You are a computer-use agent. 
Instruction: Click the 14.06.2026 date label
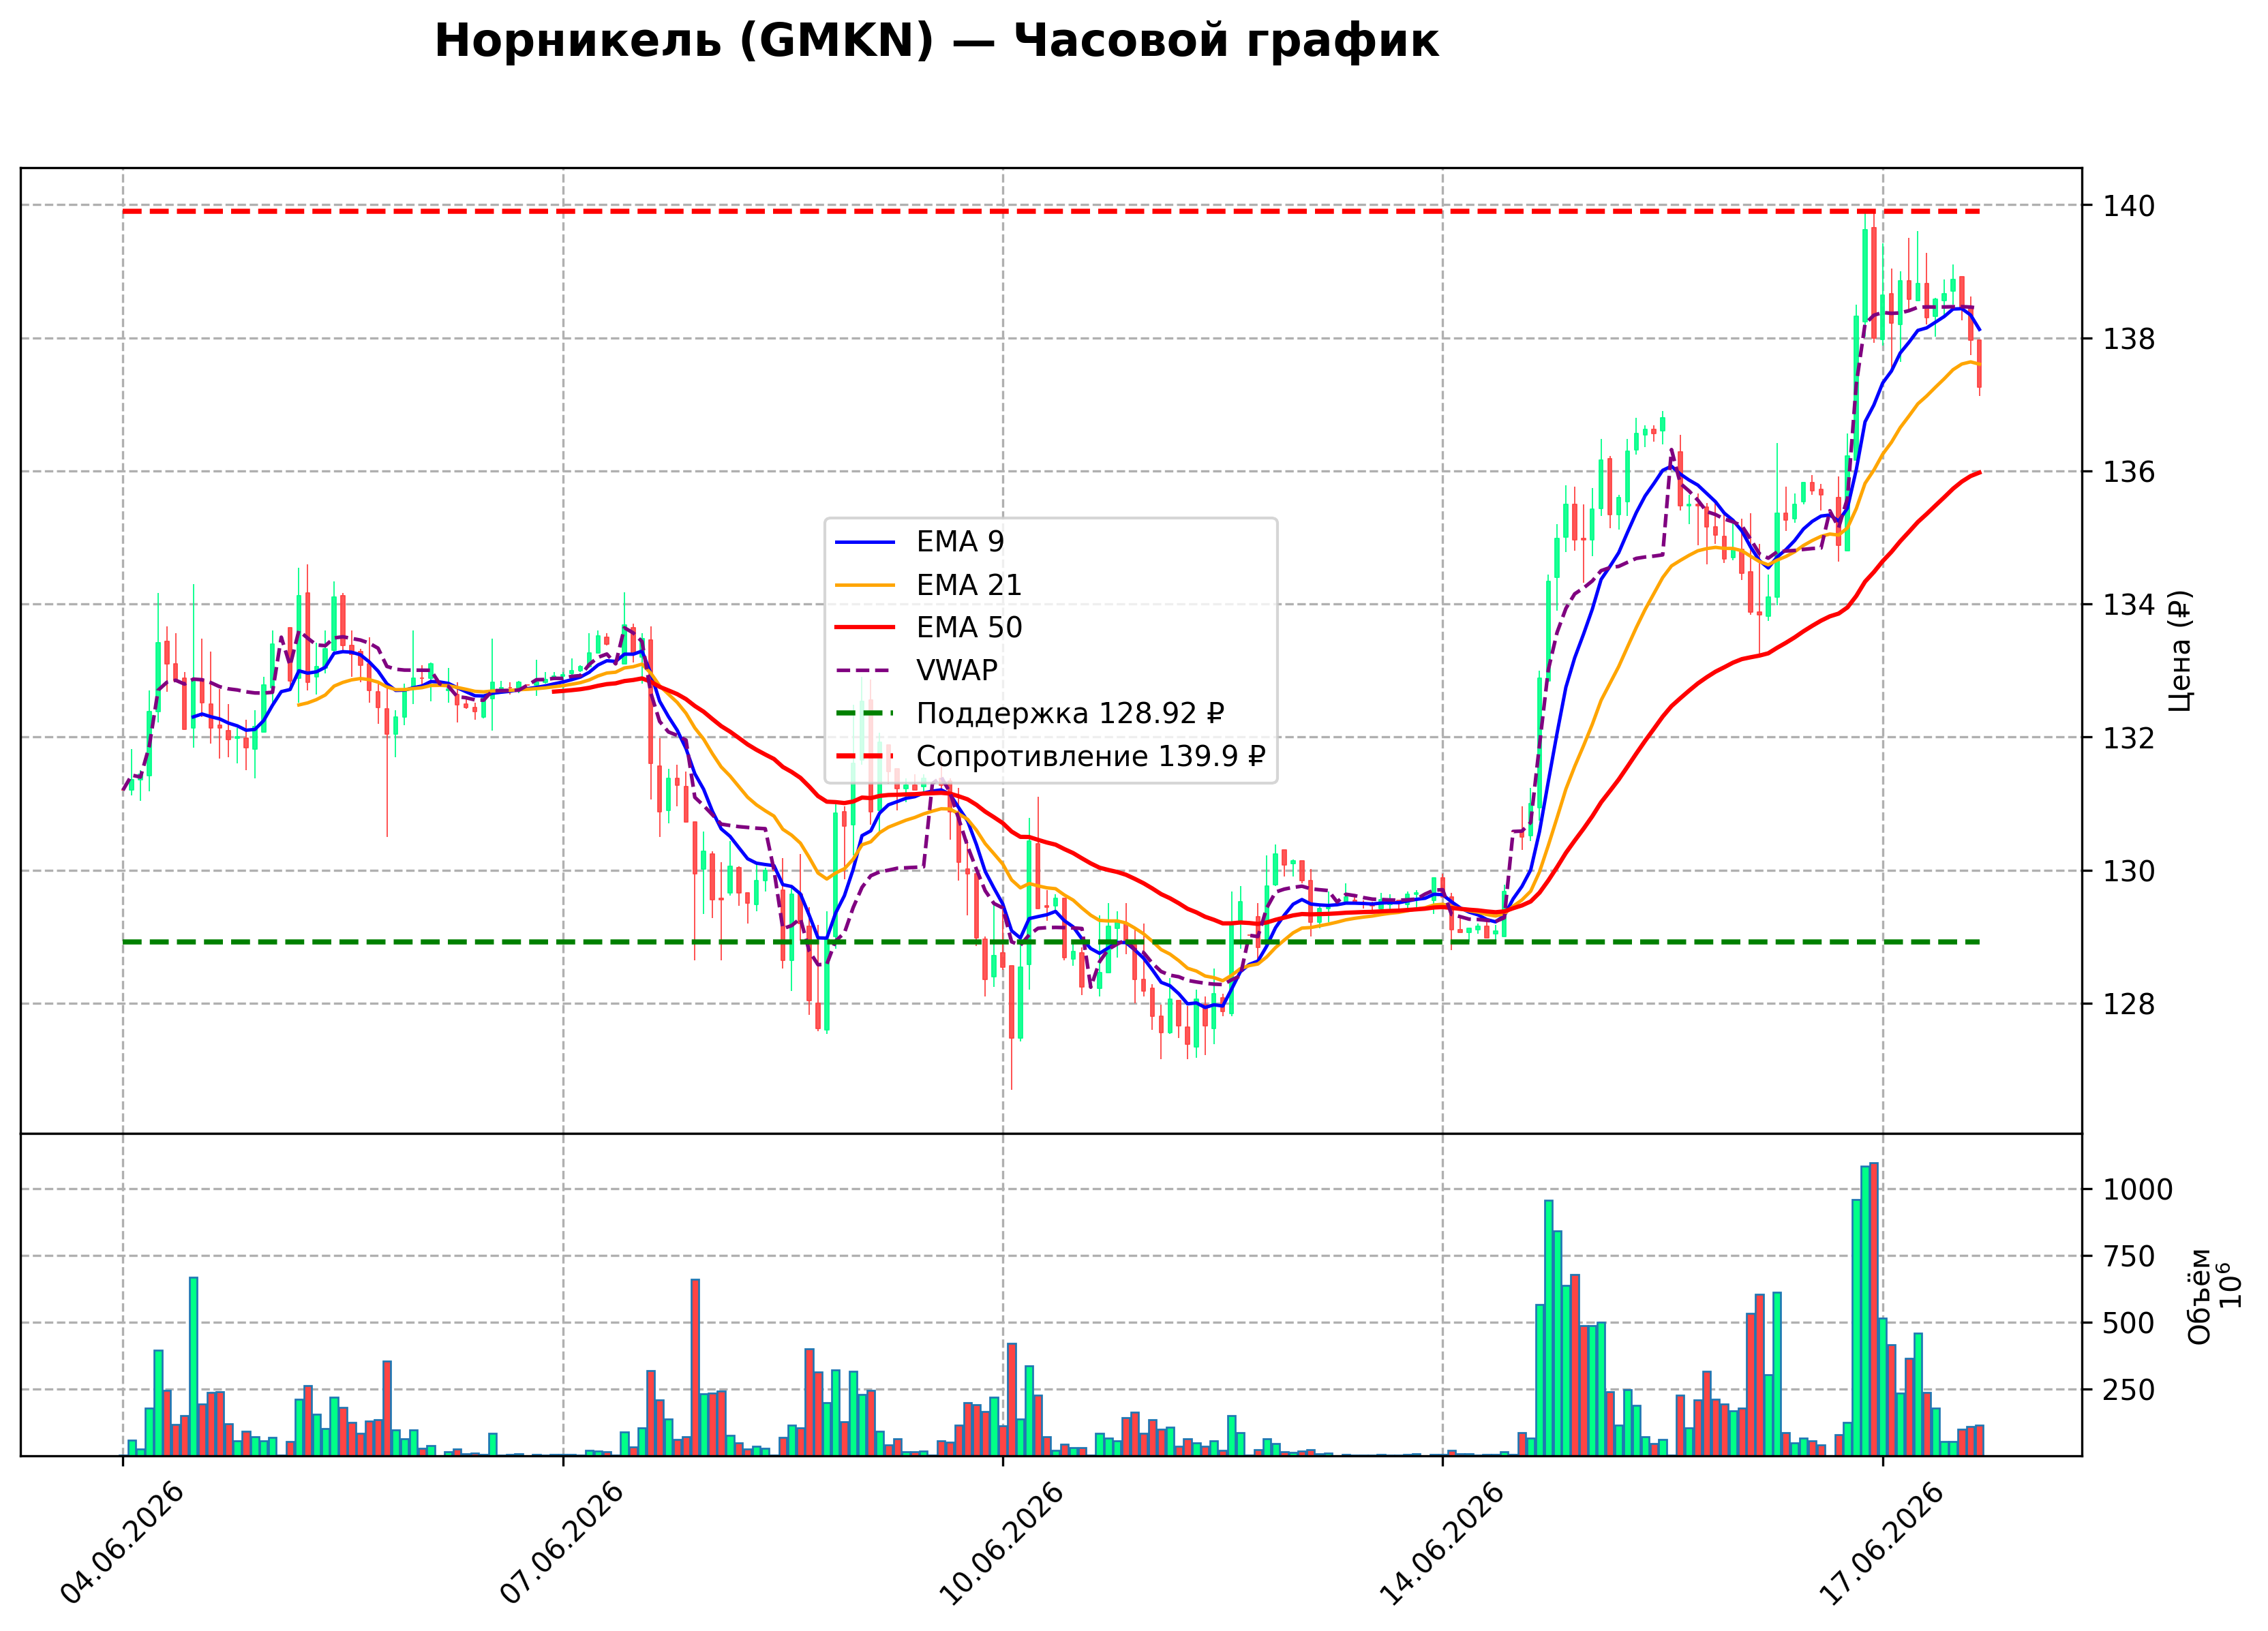tap(1442, 1543)
